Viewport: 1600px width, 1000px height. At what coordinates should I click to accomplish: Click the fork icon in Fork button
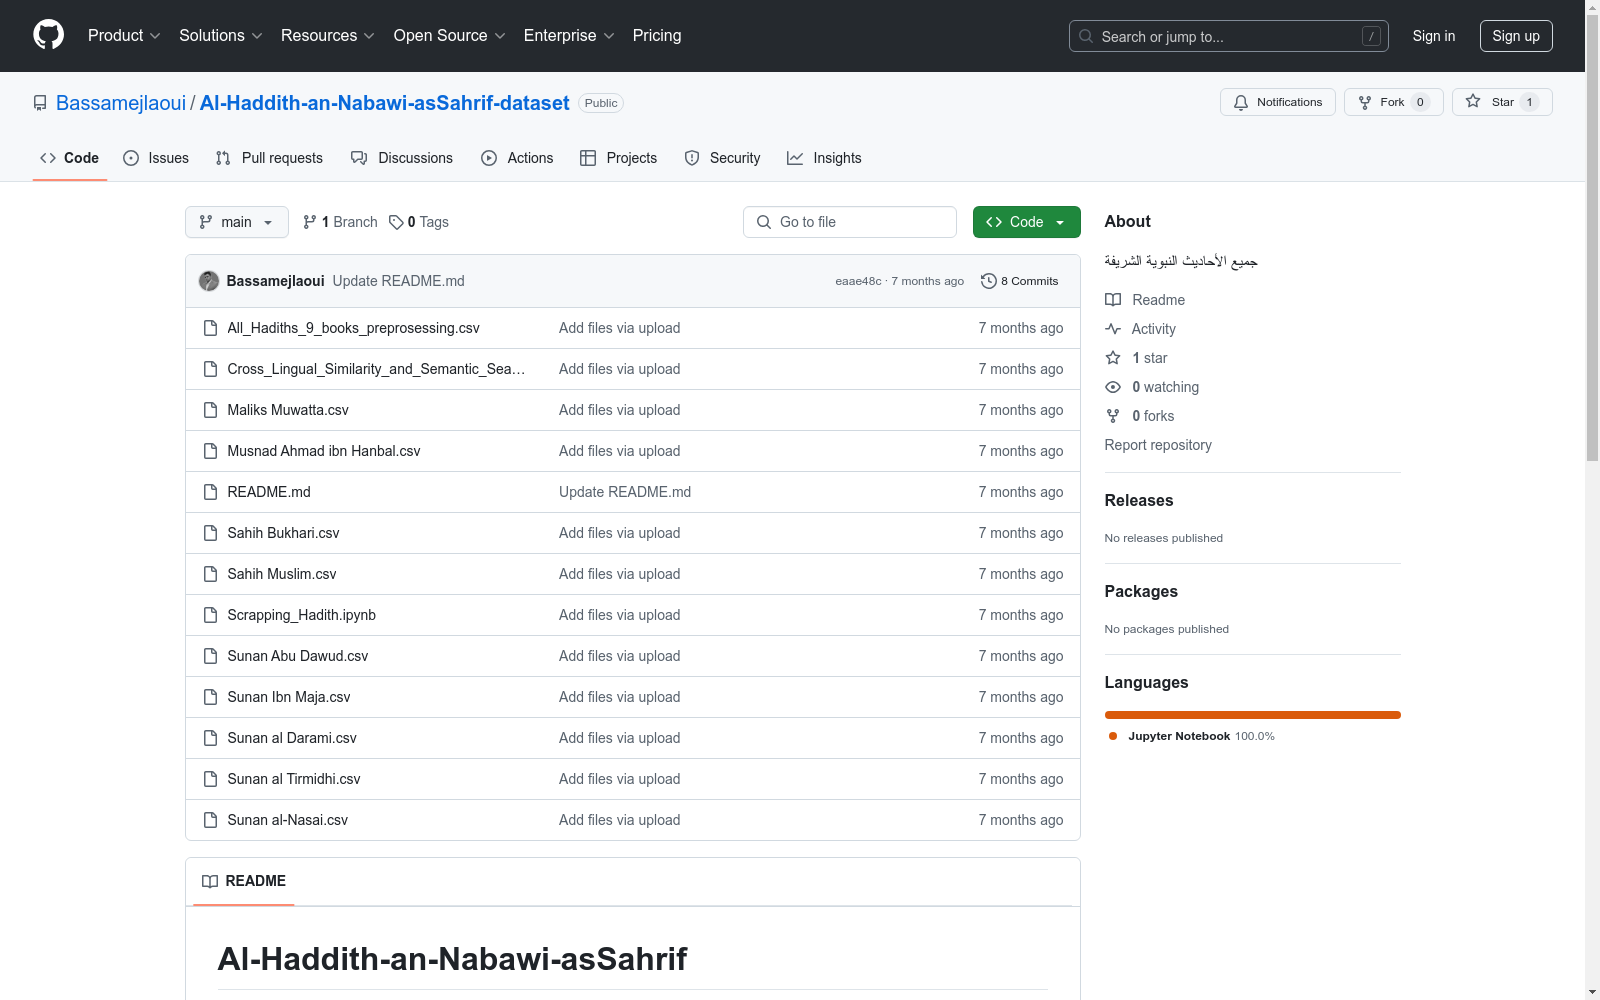tap(1365, 102)
